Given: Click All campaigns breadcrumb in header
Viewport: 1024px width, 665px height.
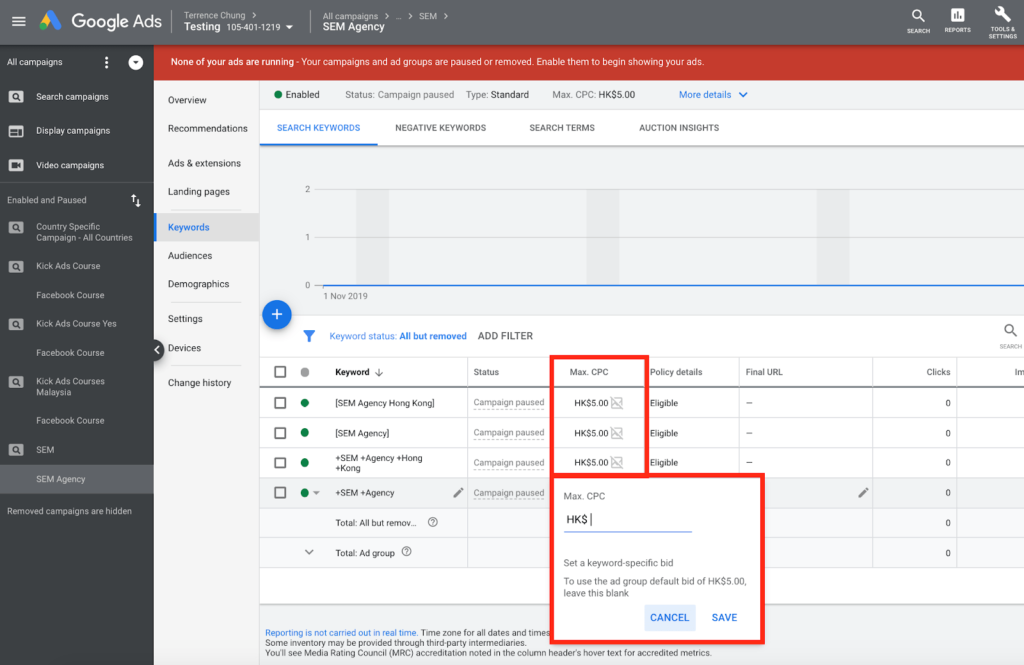Looking at the screenshot, I should (350, 16).
